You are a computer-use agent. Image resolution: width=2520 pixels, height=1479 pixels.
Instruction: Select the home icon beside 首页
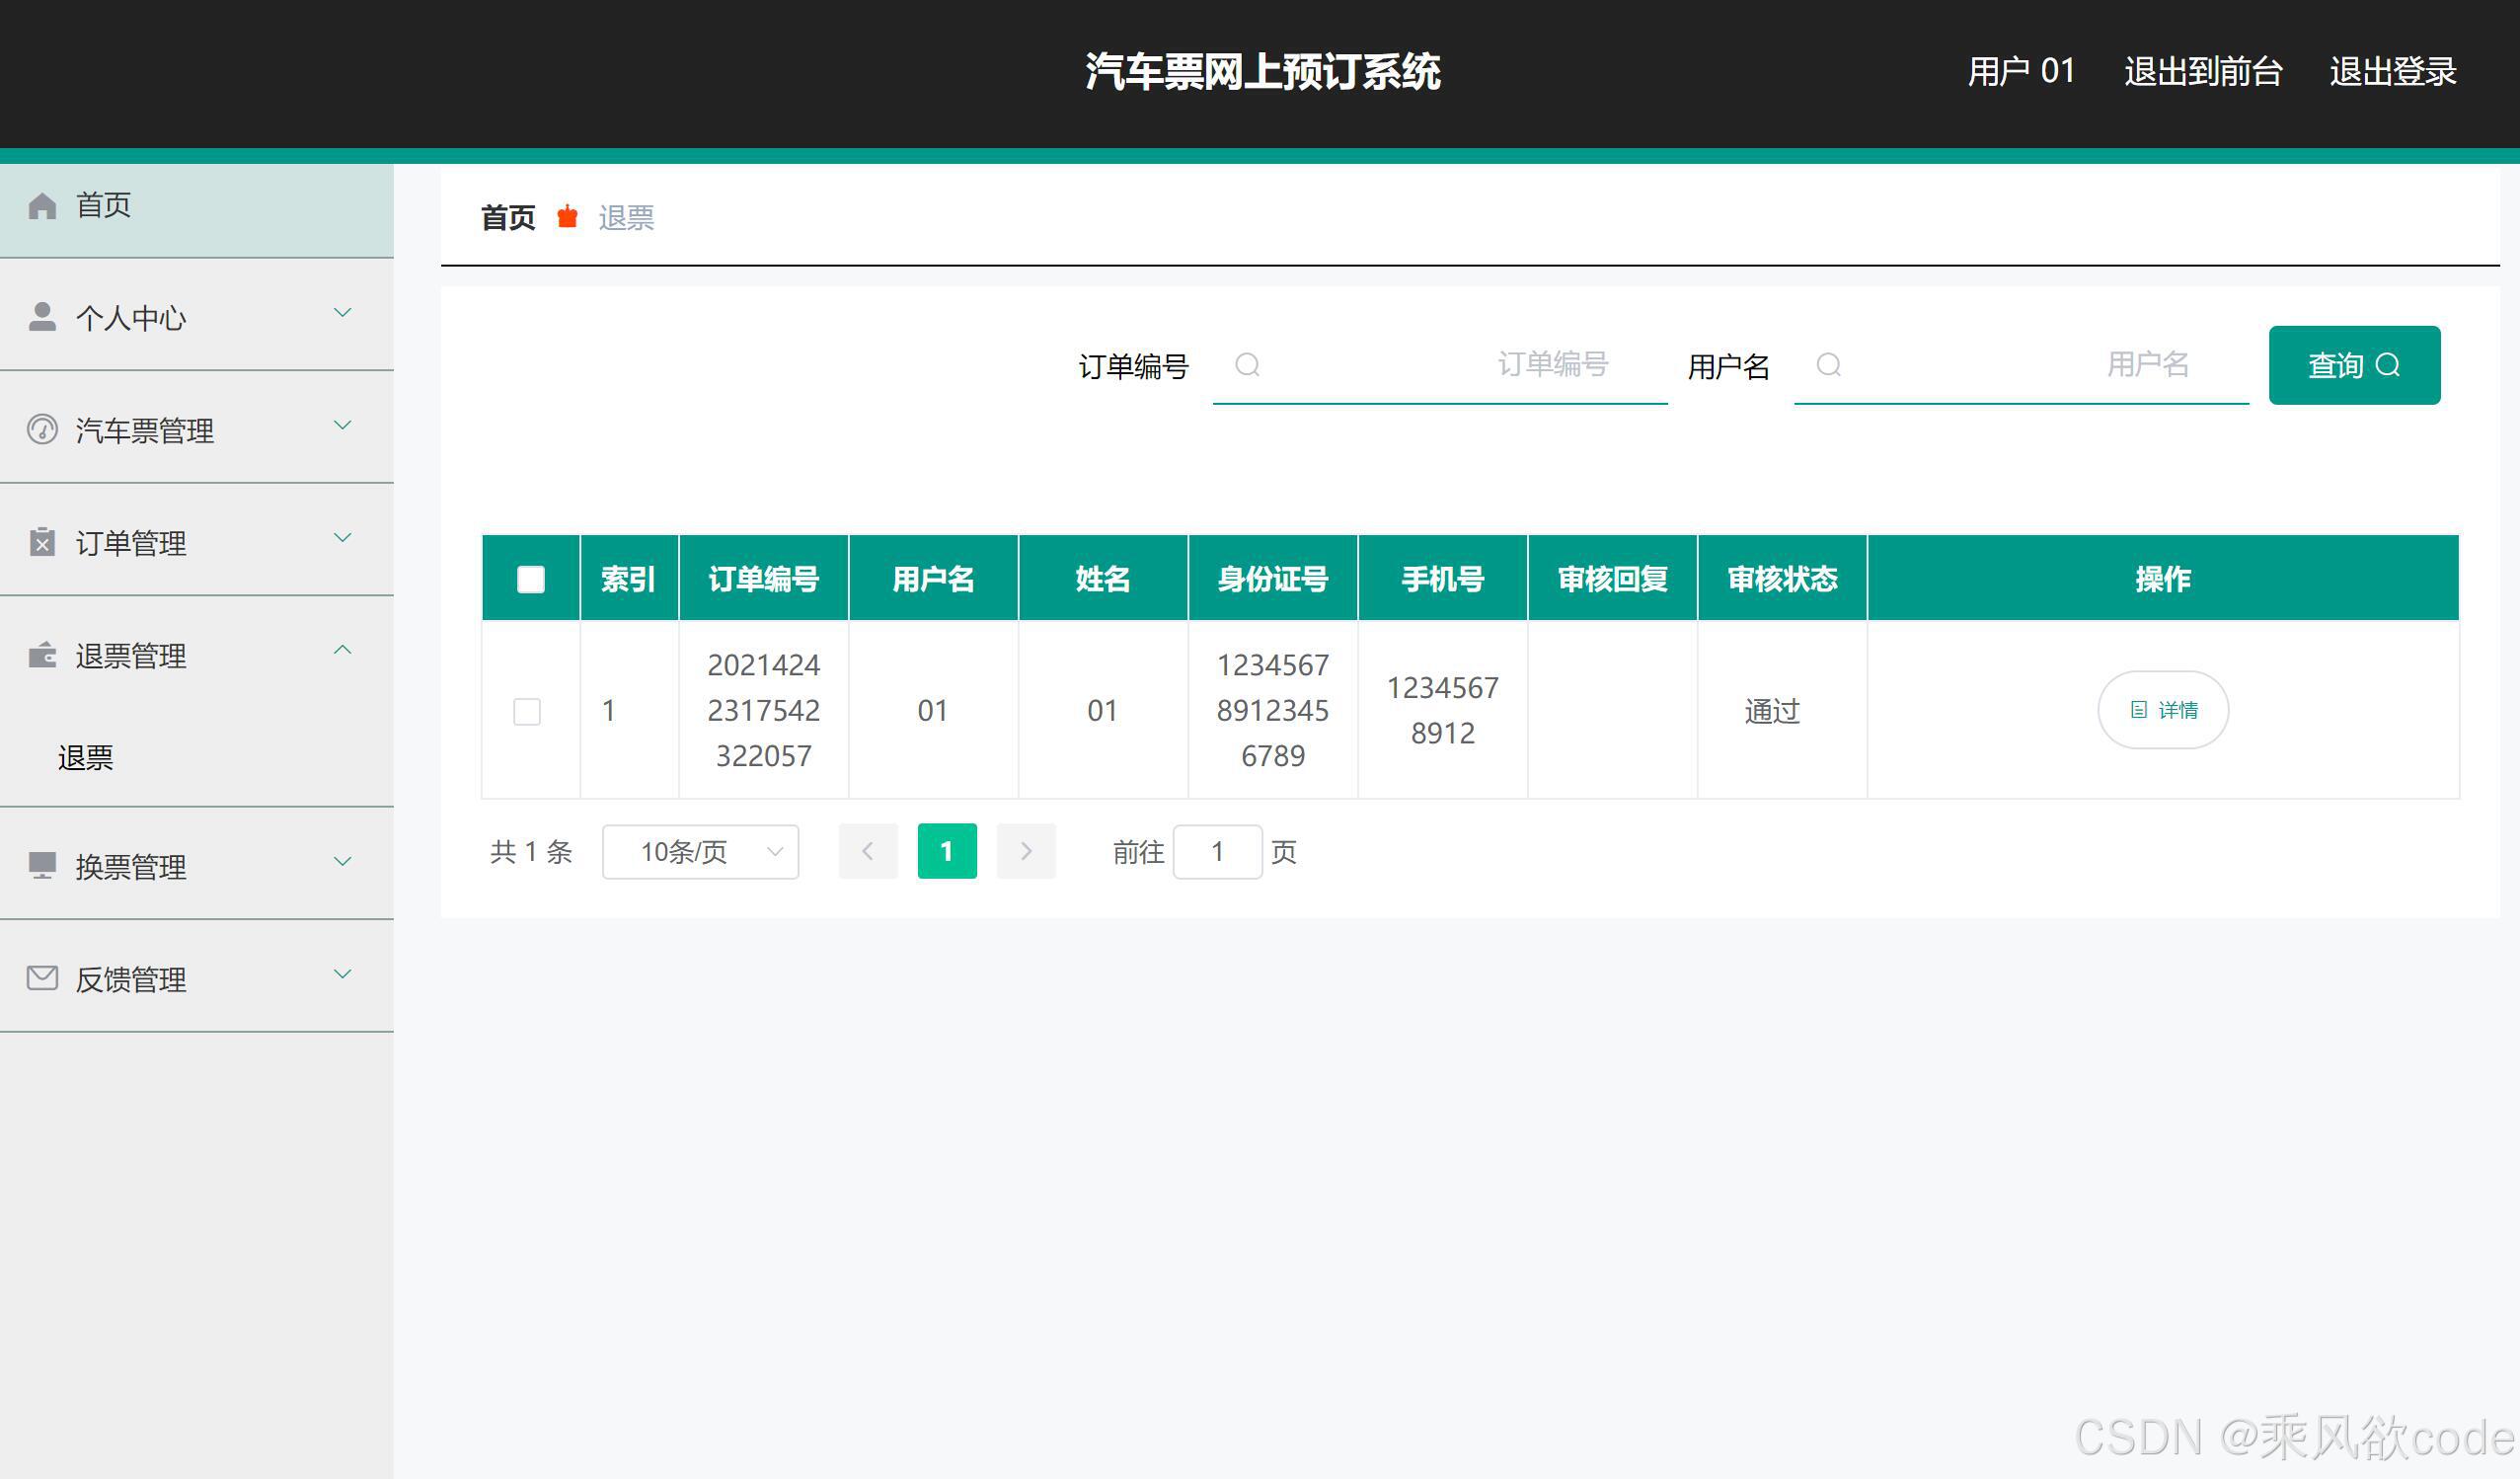coord(42,205)
